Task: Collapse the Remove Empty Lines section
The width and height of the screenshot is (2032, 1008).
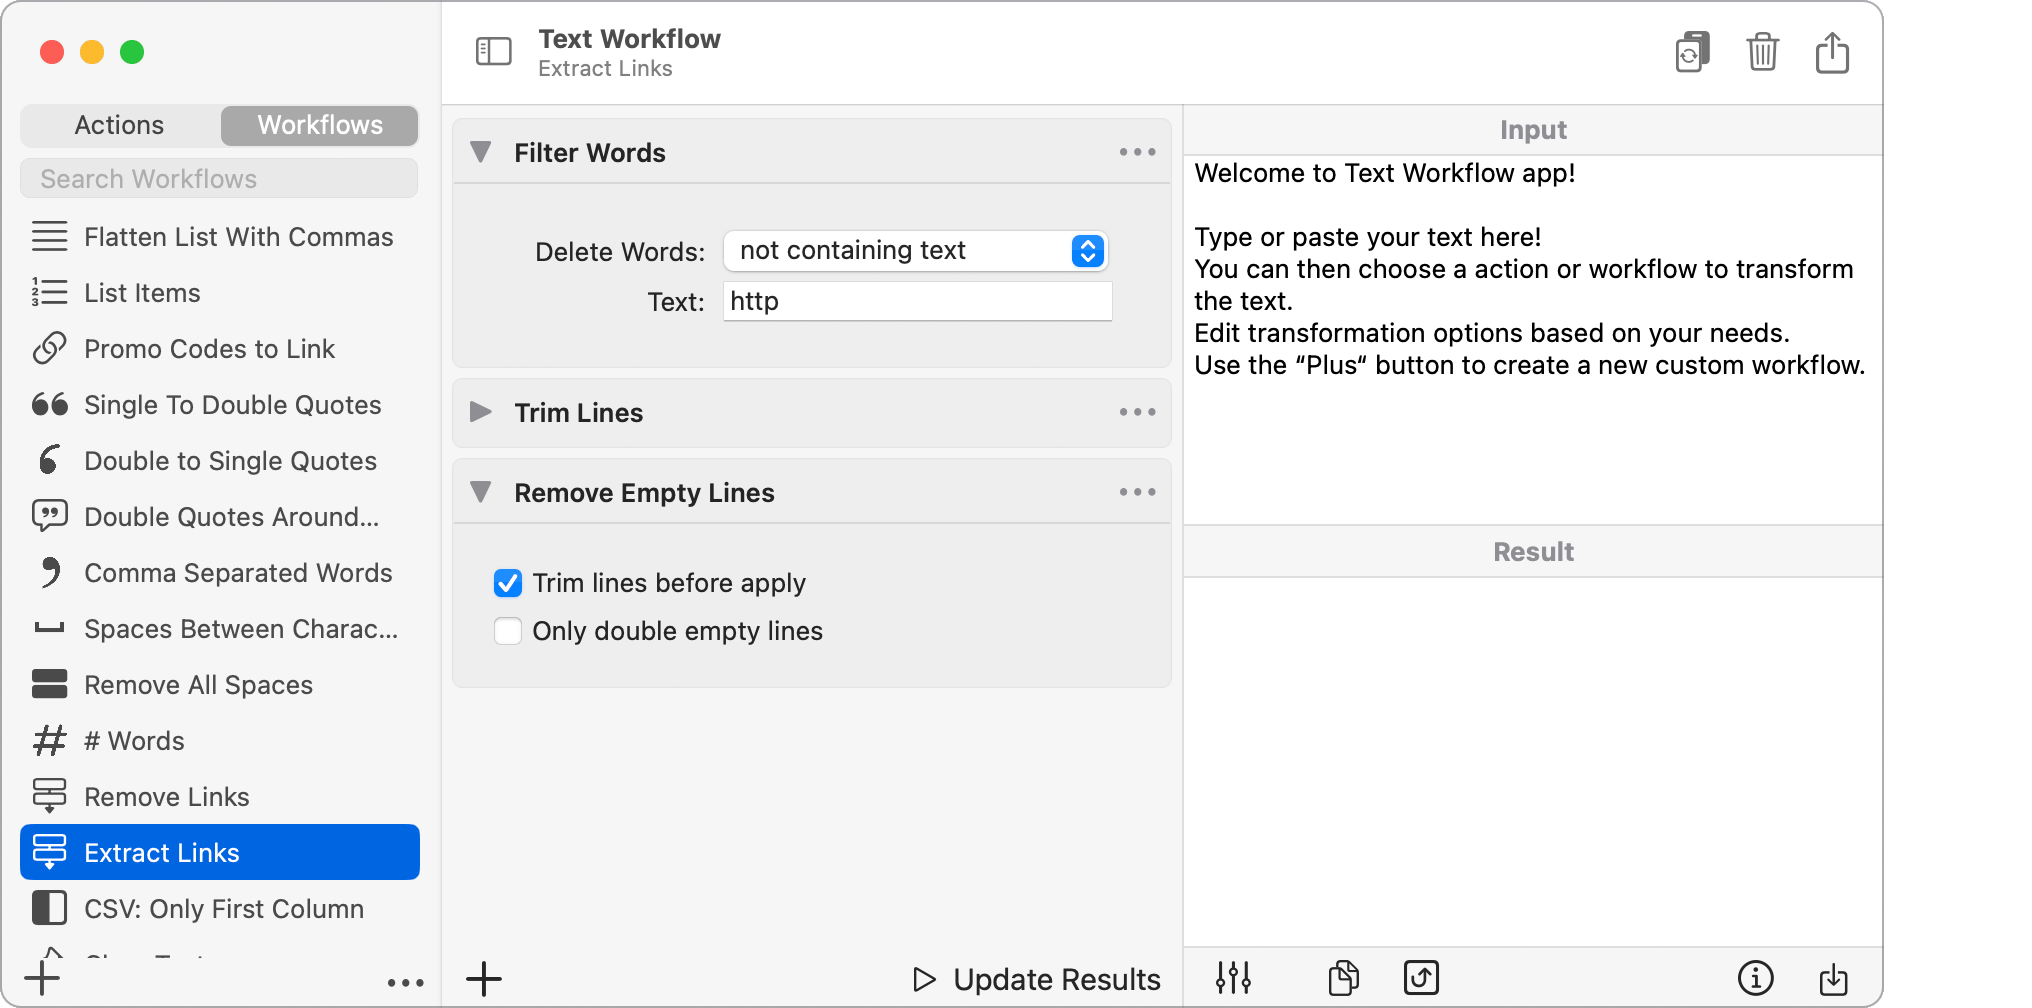Action: 481,492
